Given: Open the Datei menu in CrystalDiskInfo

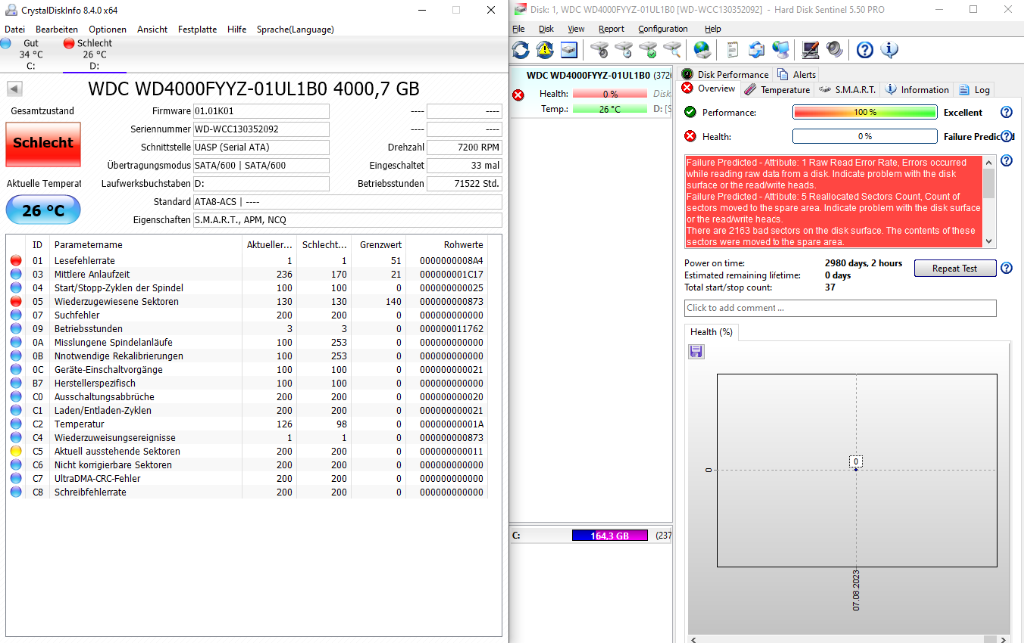Looking at the screenshot, I should [x=14, y=29].
